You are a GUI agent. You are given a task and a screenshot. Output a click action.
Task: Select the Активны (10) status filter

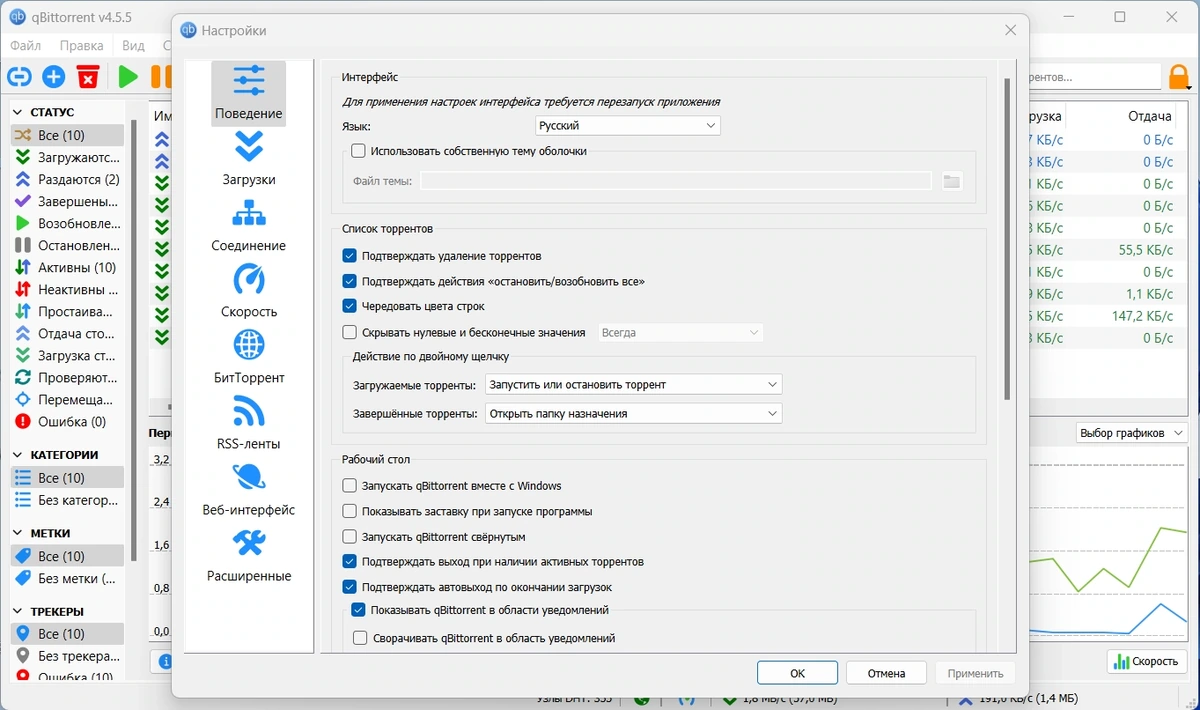point(67,267)
